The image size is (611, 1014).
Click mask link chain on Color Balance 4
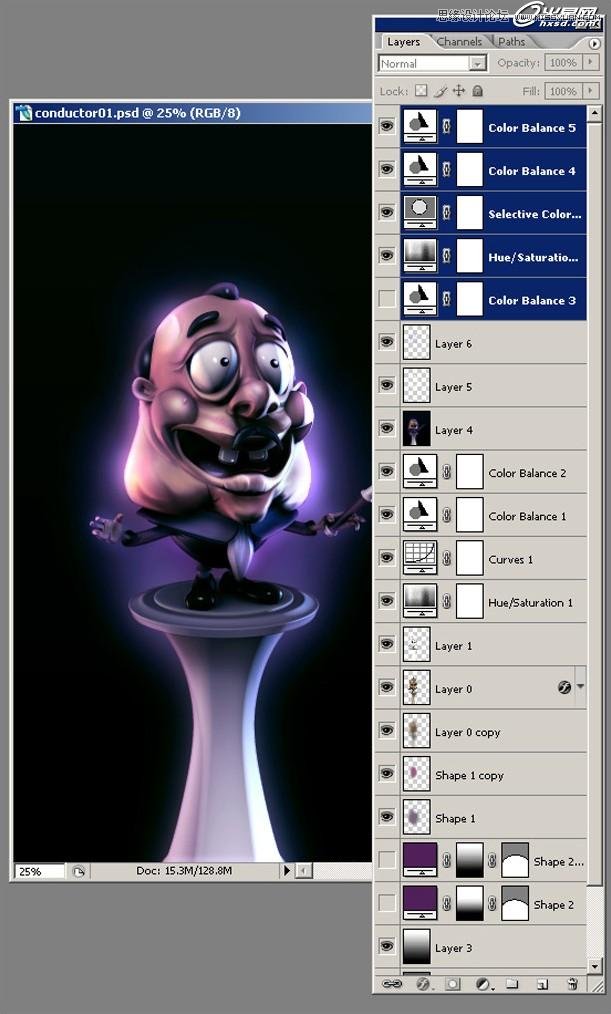(x=446, y=169)
